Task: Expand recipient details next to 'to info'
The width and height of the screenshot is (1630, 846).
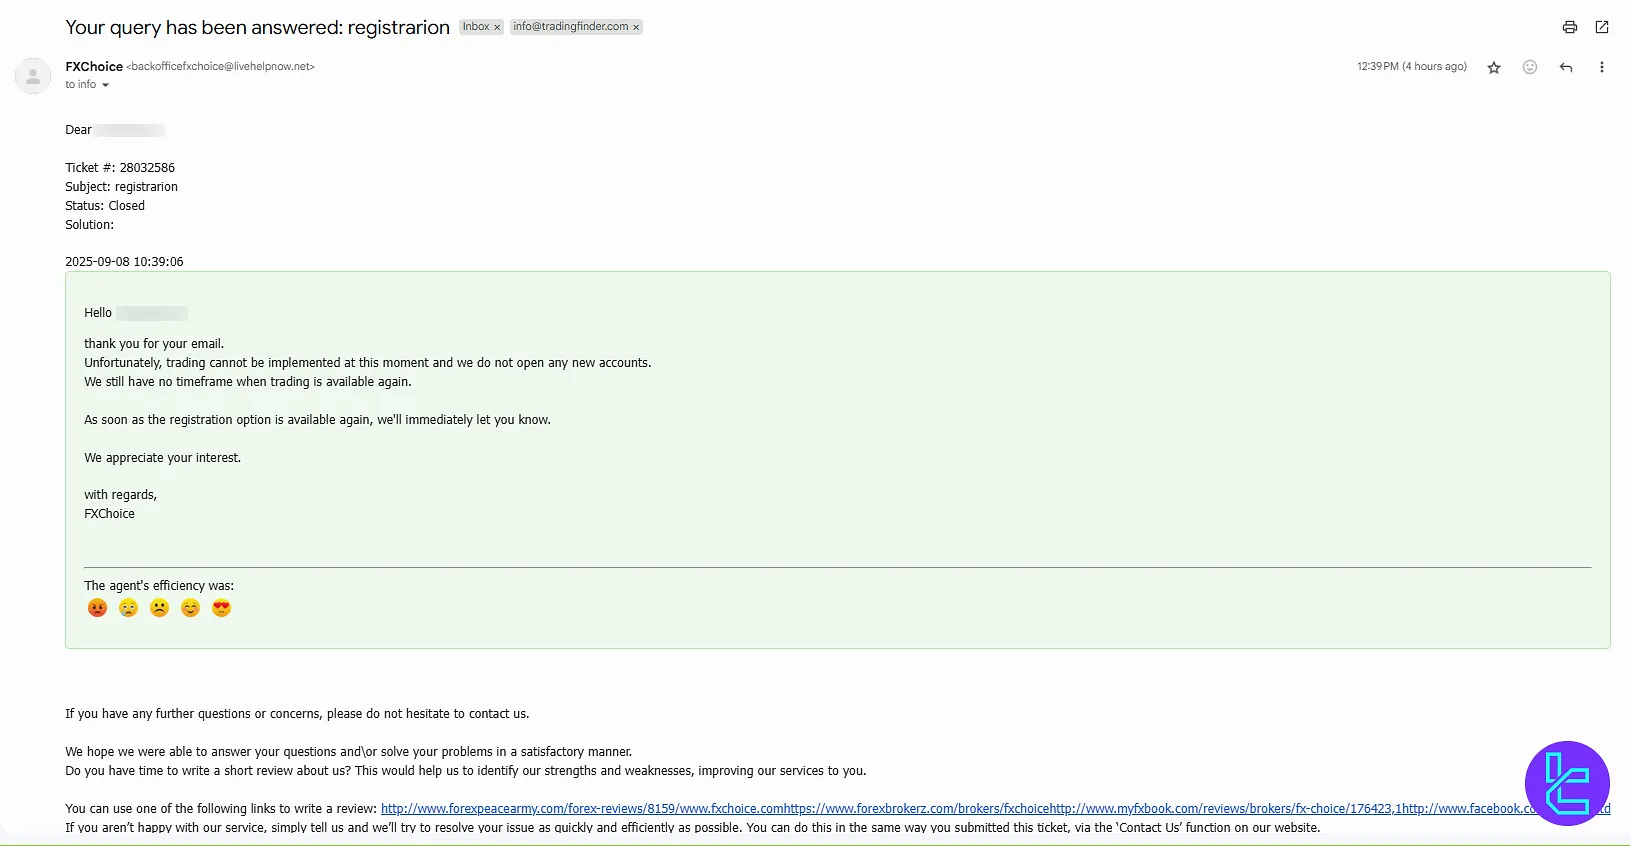Action: [x=105, y=85]
